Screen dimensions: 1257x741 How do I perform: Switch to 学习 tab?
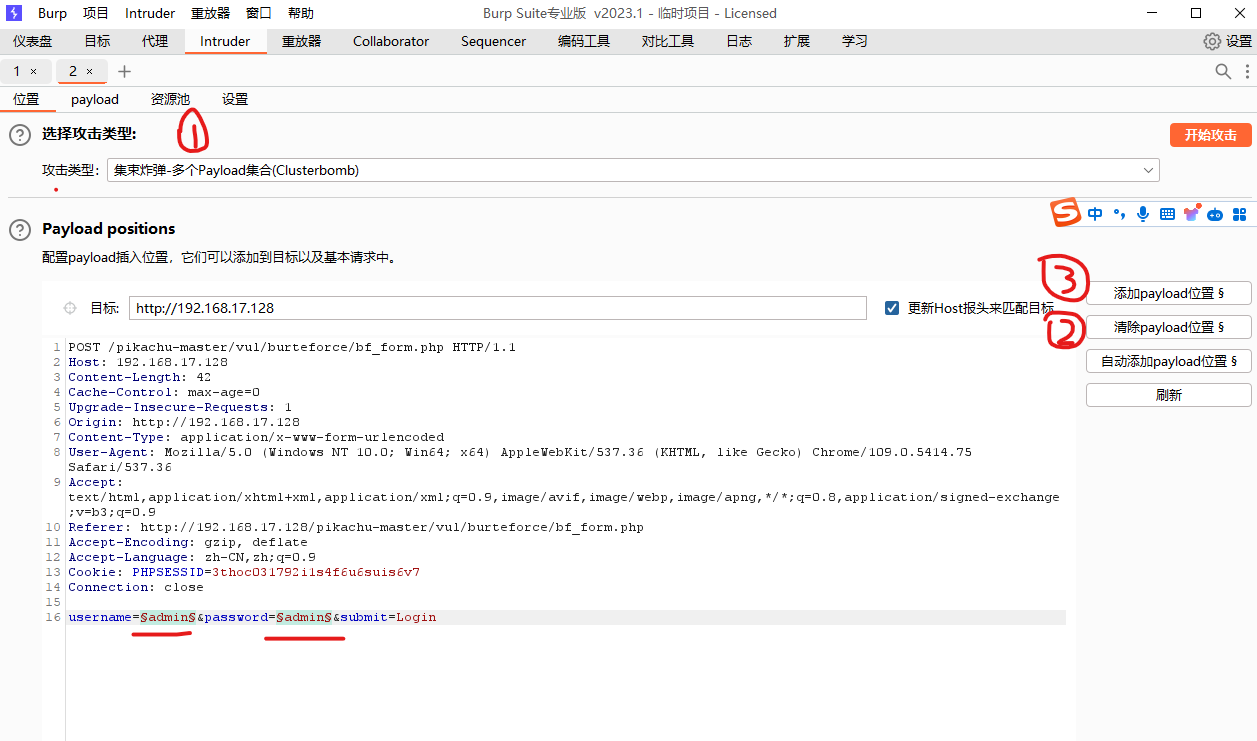click(x=855, y=41)
